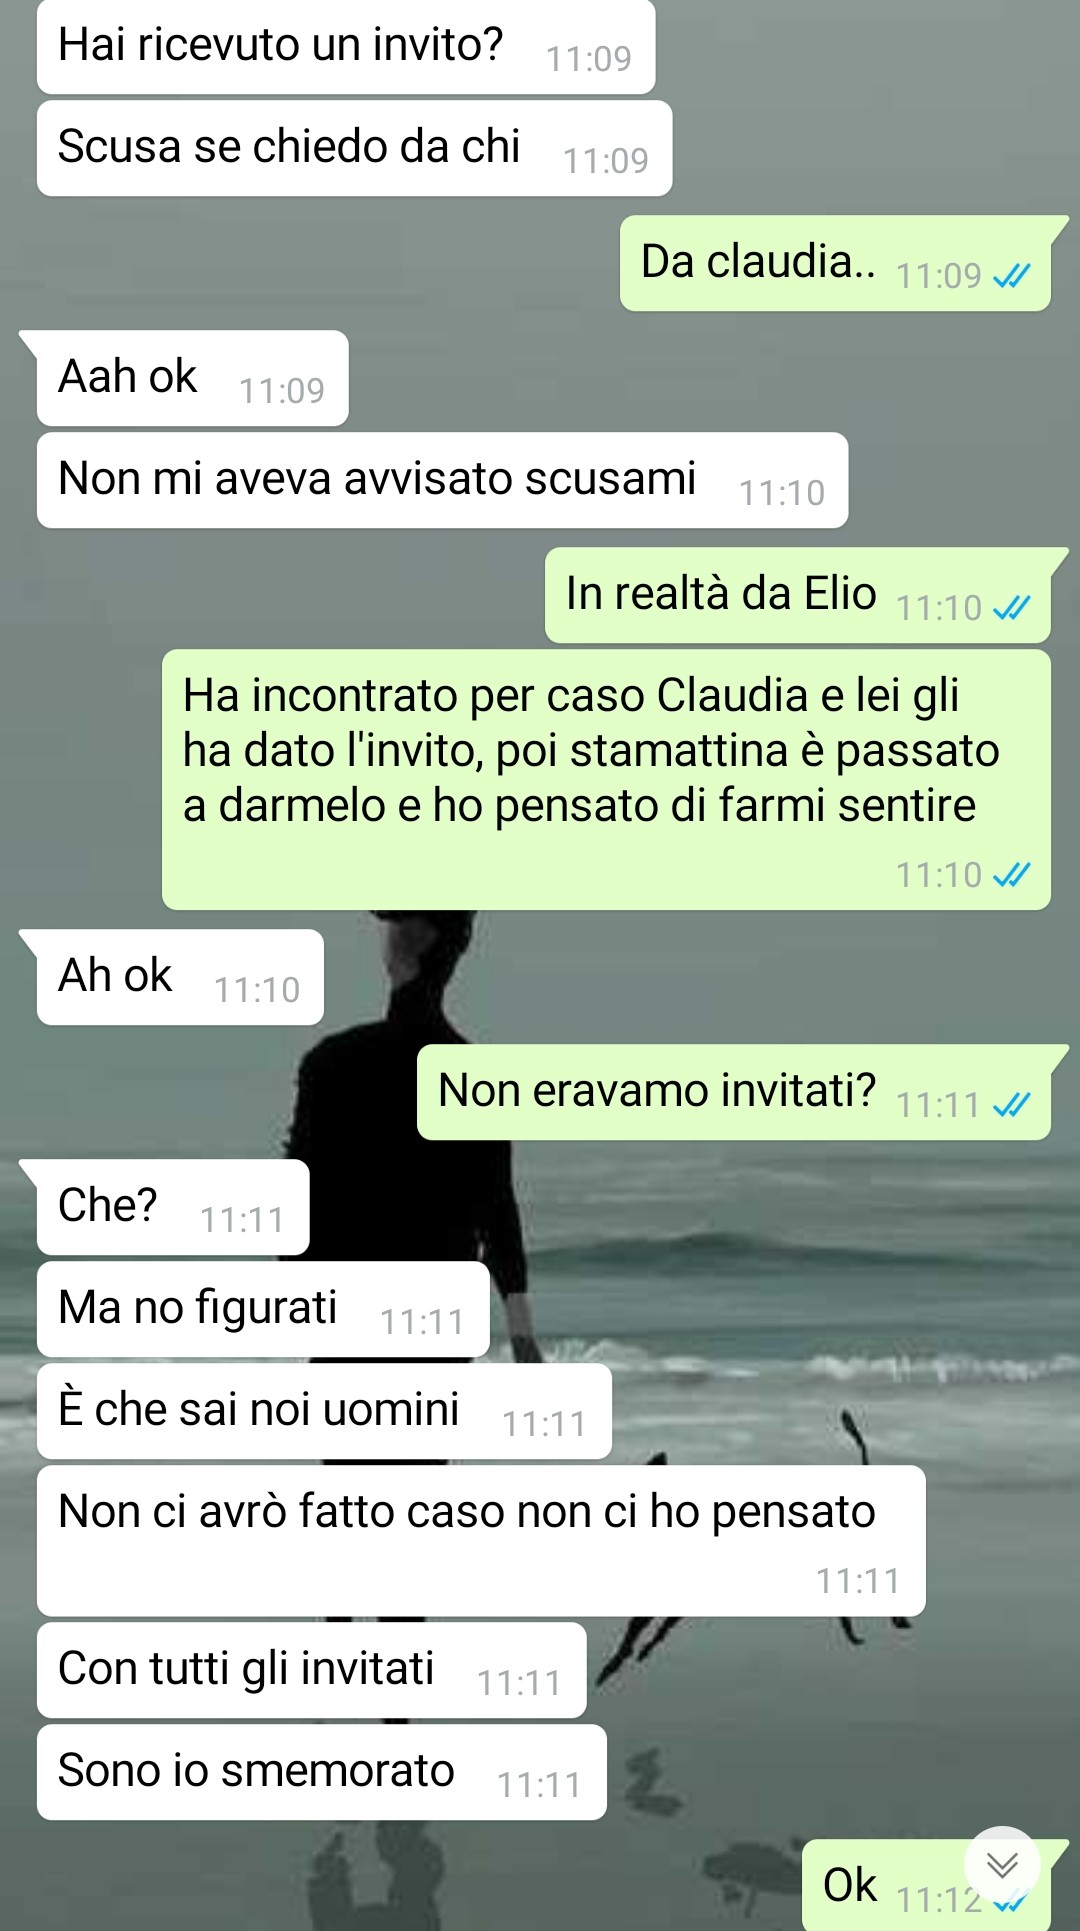Tap the 'Sono io smemorato' message
1080x1931 pixels.
tap(322, 1772)
